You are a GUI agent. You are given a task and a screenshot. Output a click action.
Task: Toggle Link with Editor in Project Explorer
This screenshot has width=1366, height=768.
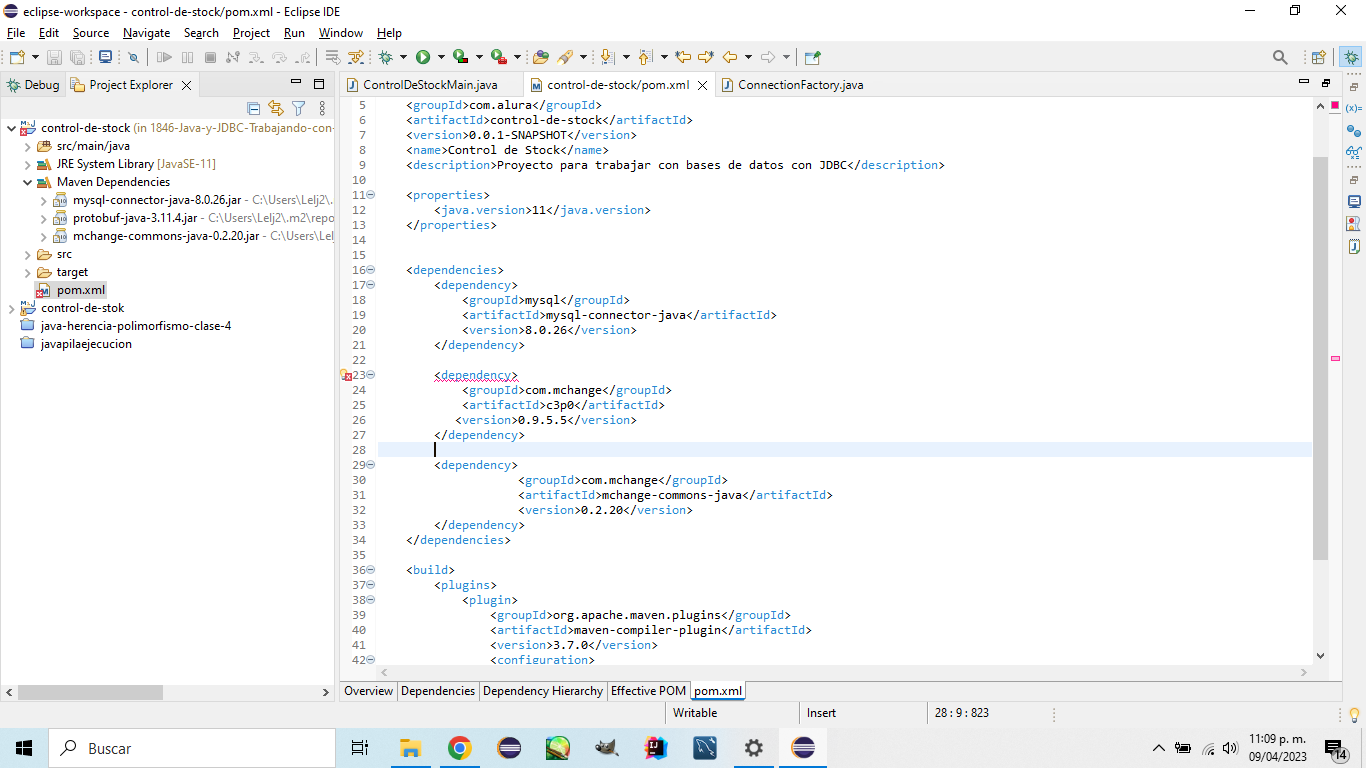275,108
